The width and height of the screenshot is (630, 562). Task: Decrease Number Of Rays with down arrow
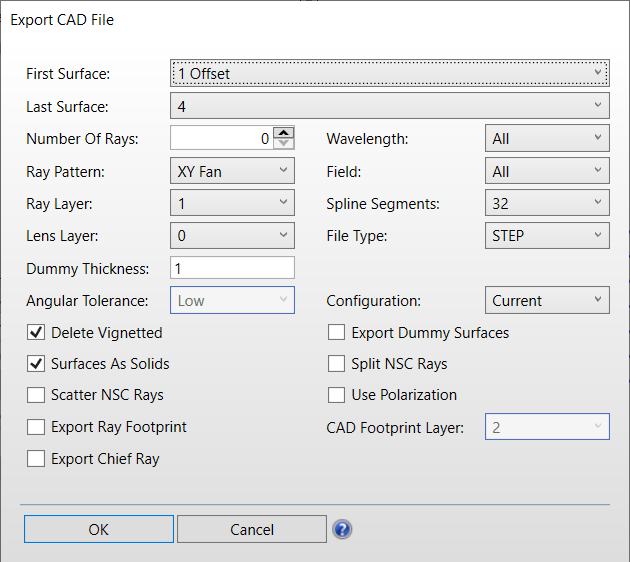tap(284, 144)
